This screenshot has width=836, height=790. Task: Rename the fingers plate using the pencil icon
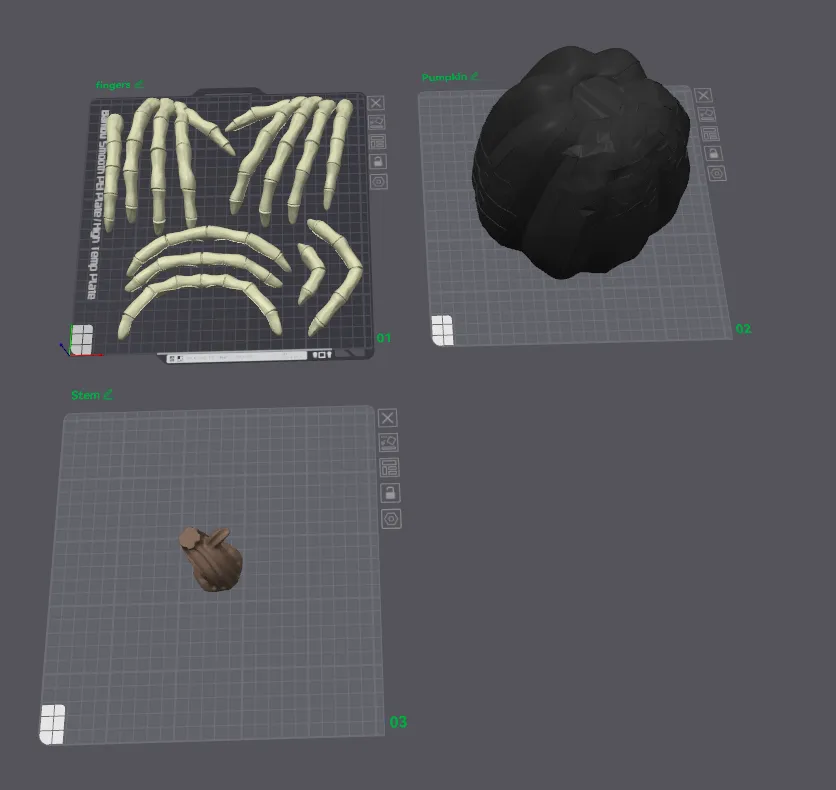point(139,83)
